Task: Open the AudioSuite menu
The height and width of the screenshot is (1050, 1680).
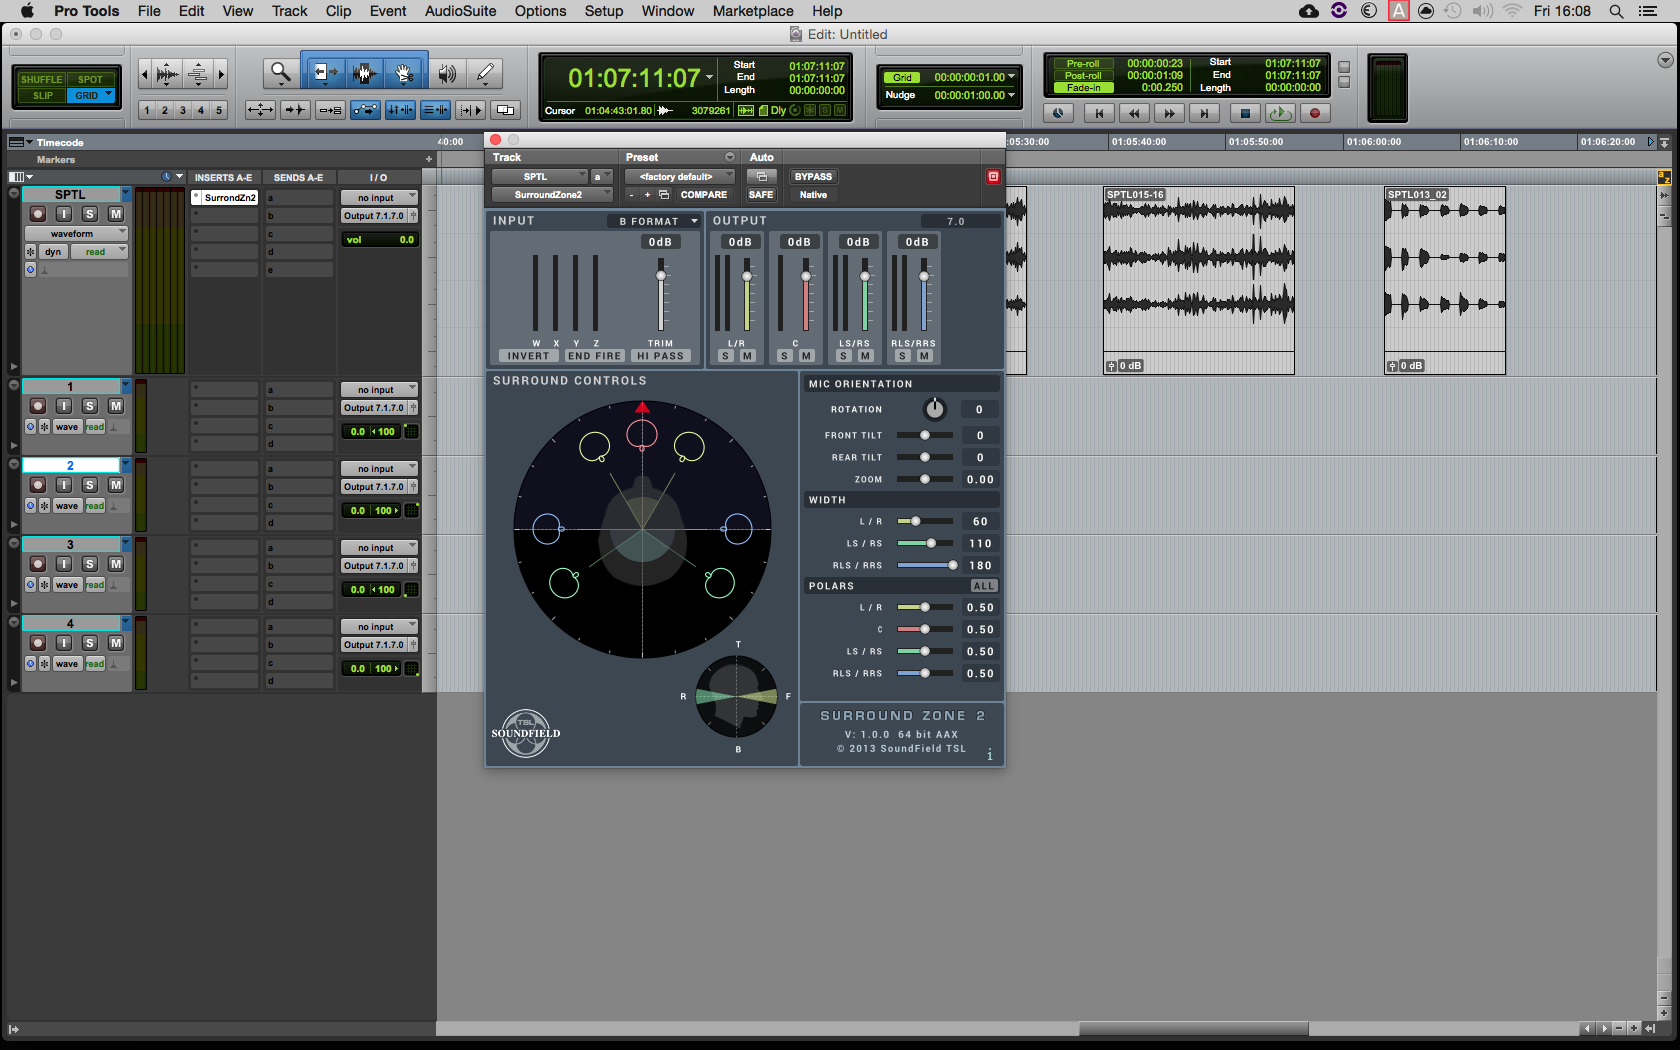Action: point(460,11)
